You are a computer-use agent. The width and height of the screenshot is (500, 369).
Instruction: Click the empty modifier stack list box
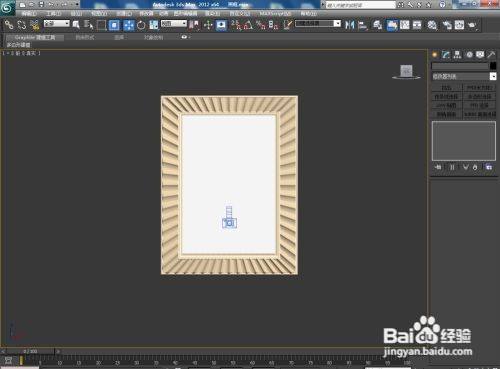click(x=464, y=141)
